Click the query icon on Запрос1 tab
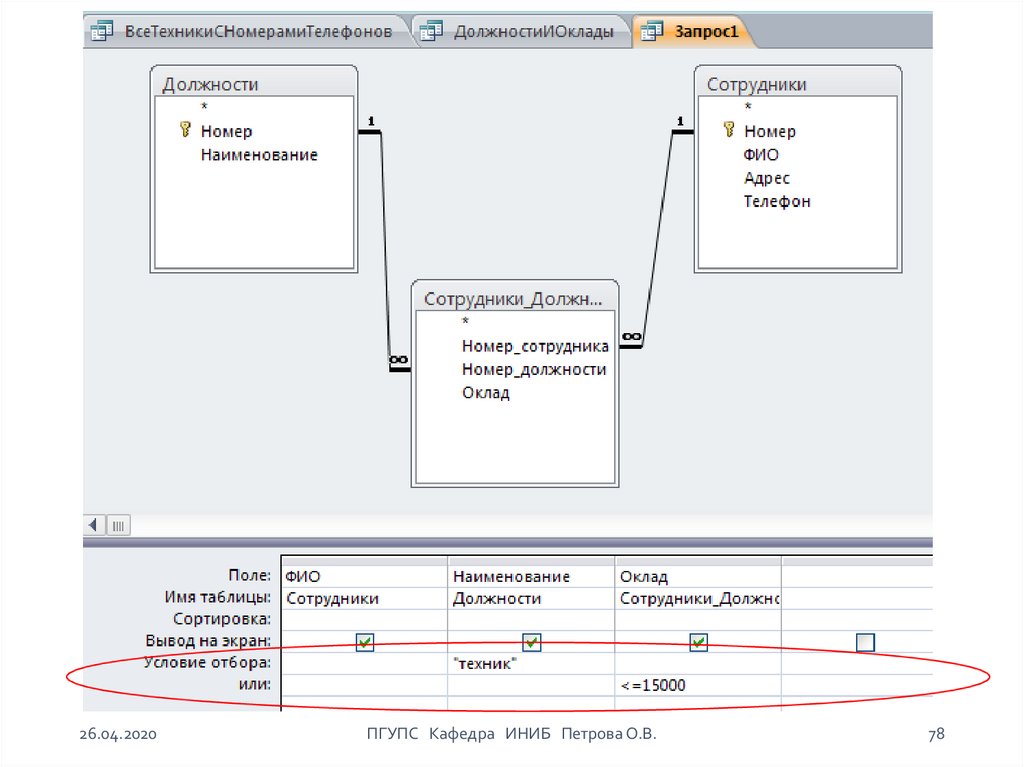 click(x=651, y=32)
